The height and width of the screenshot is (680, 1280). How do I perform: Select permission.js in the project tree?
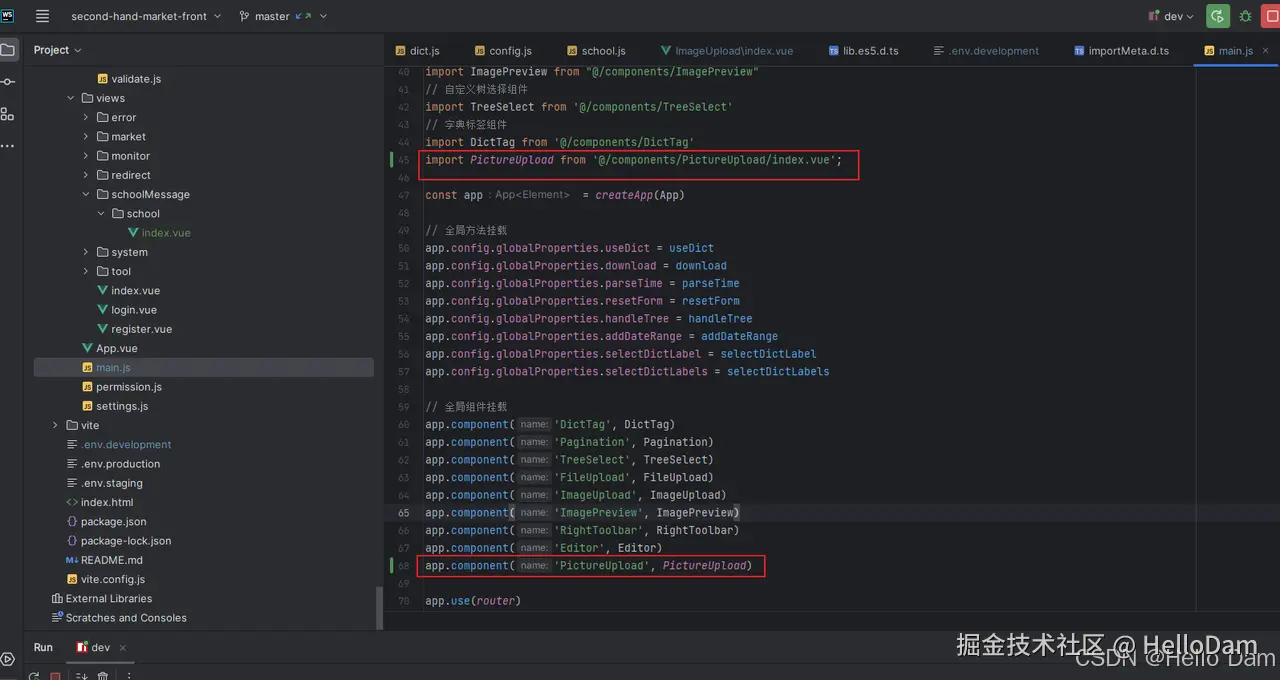click(x=129, y=386)
